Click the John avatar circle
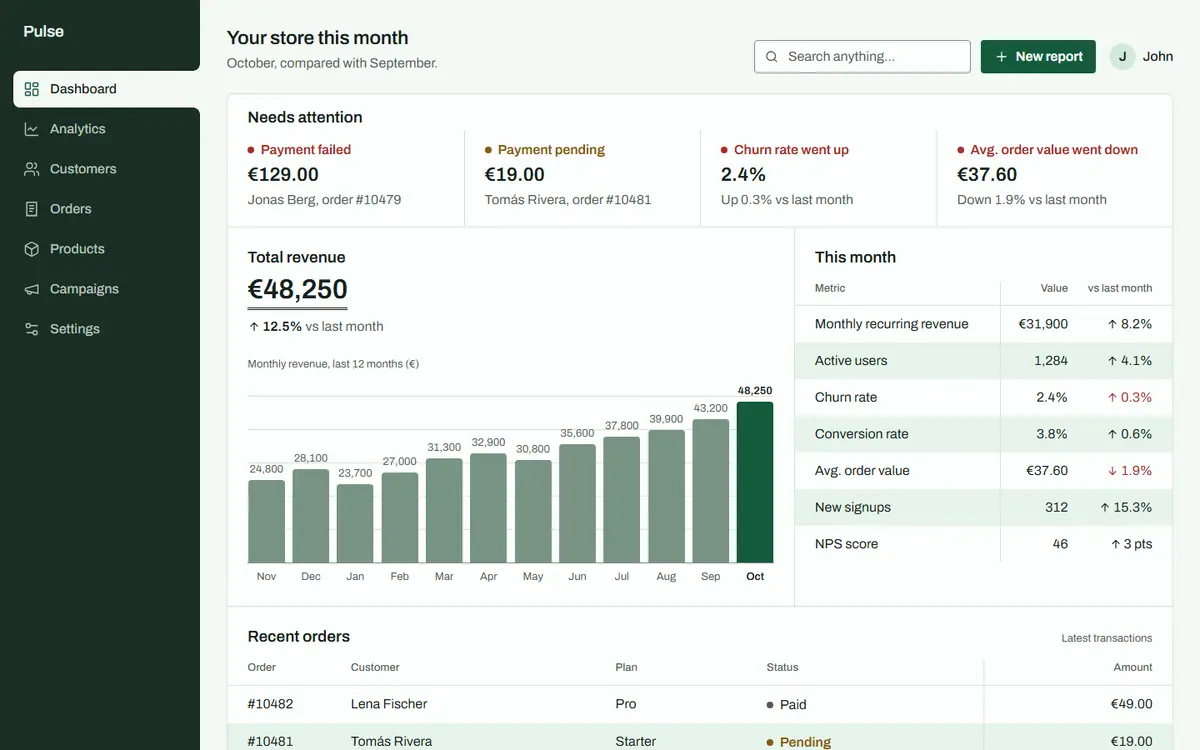The height and width of the screenshot is (750, 1200). (x=1122, y=57)
